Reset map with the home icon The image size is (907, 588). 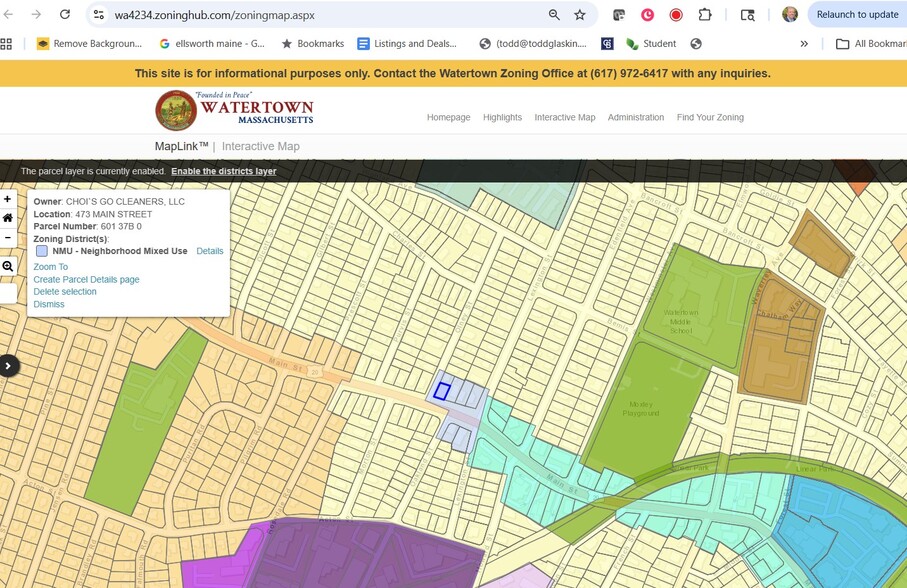pos(8,218)
